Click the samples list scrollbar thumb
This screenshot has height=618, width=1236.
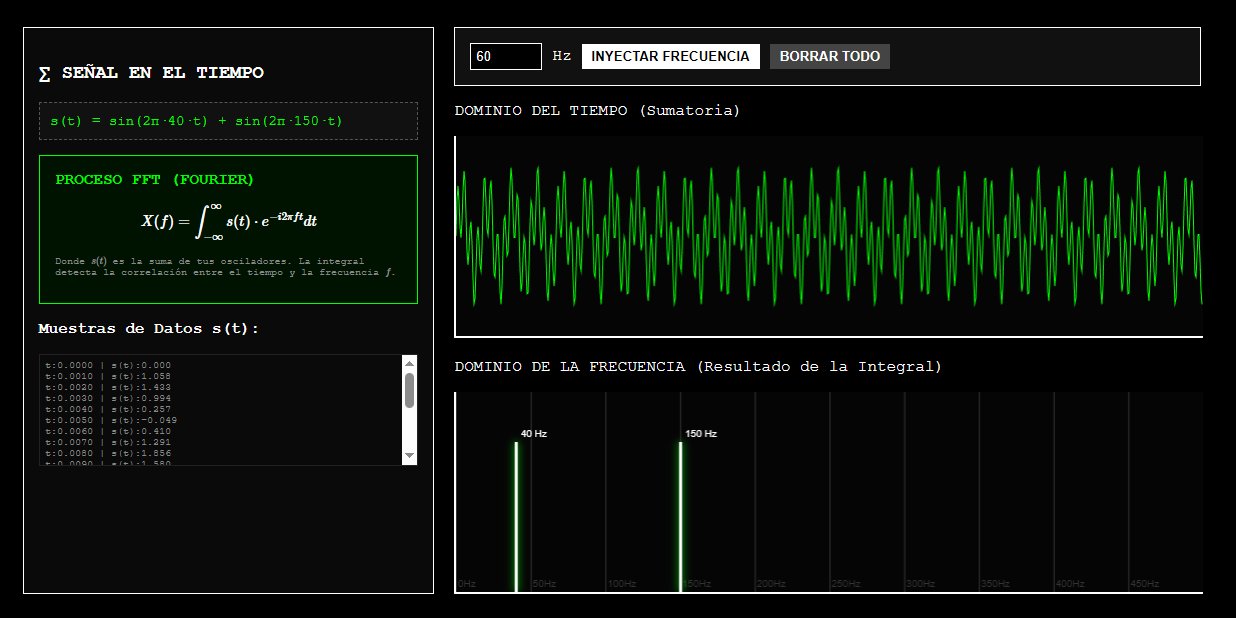pyautogui.click(x=409, y=390)
